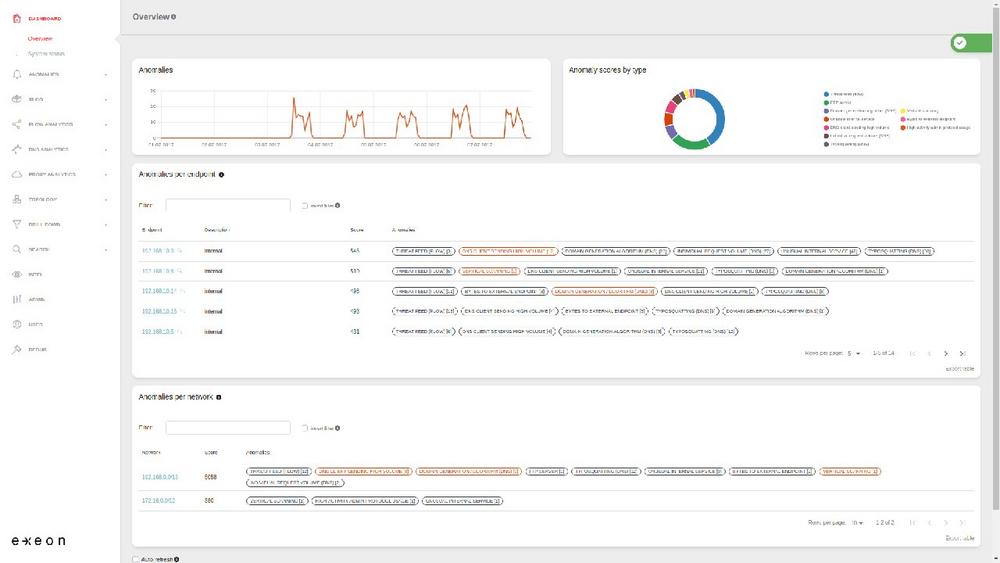Click info icon beside Anomalies per endpoint
The height and width of the screenshot is (563, 1000).
(221, 175)
